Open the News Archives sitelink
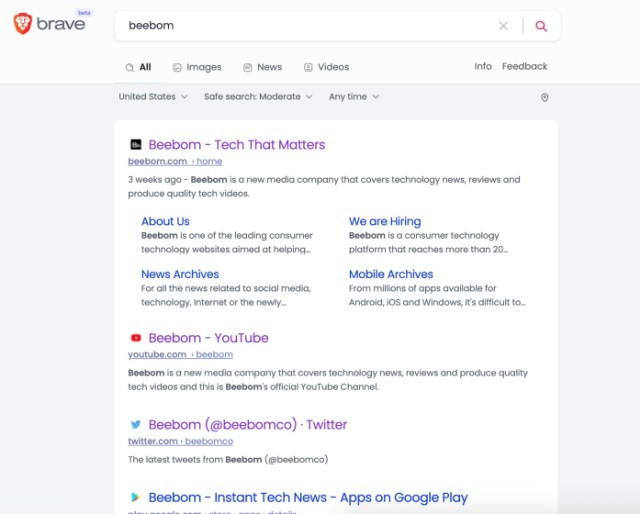Screen dimensions: 640x514 coord(180,274)
